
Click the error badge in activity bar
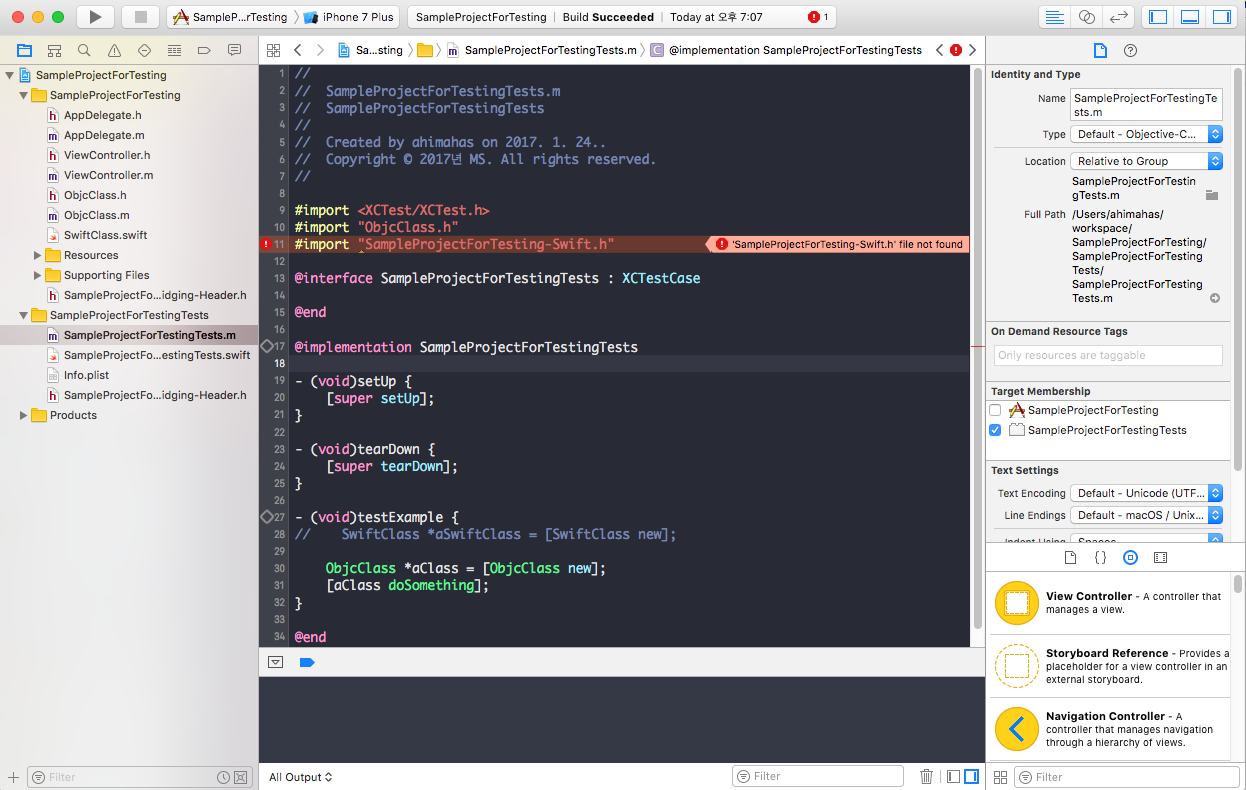click(818, 17)
